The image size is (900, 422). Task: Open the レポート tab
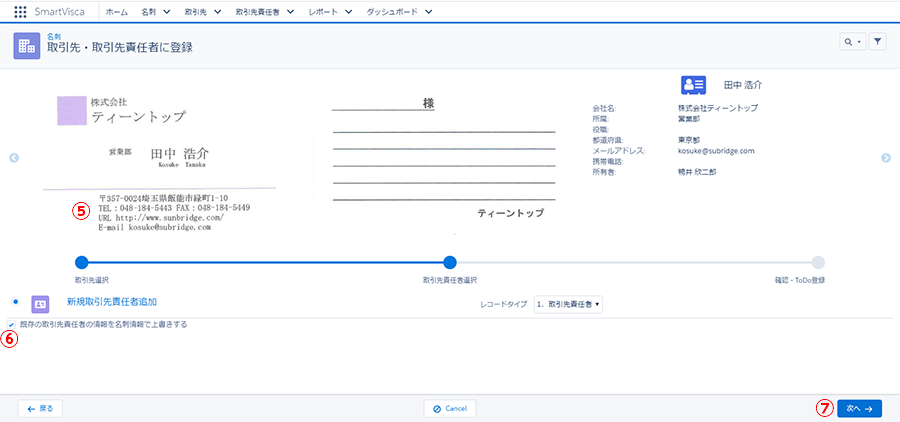point(323,12)
